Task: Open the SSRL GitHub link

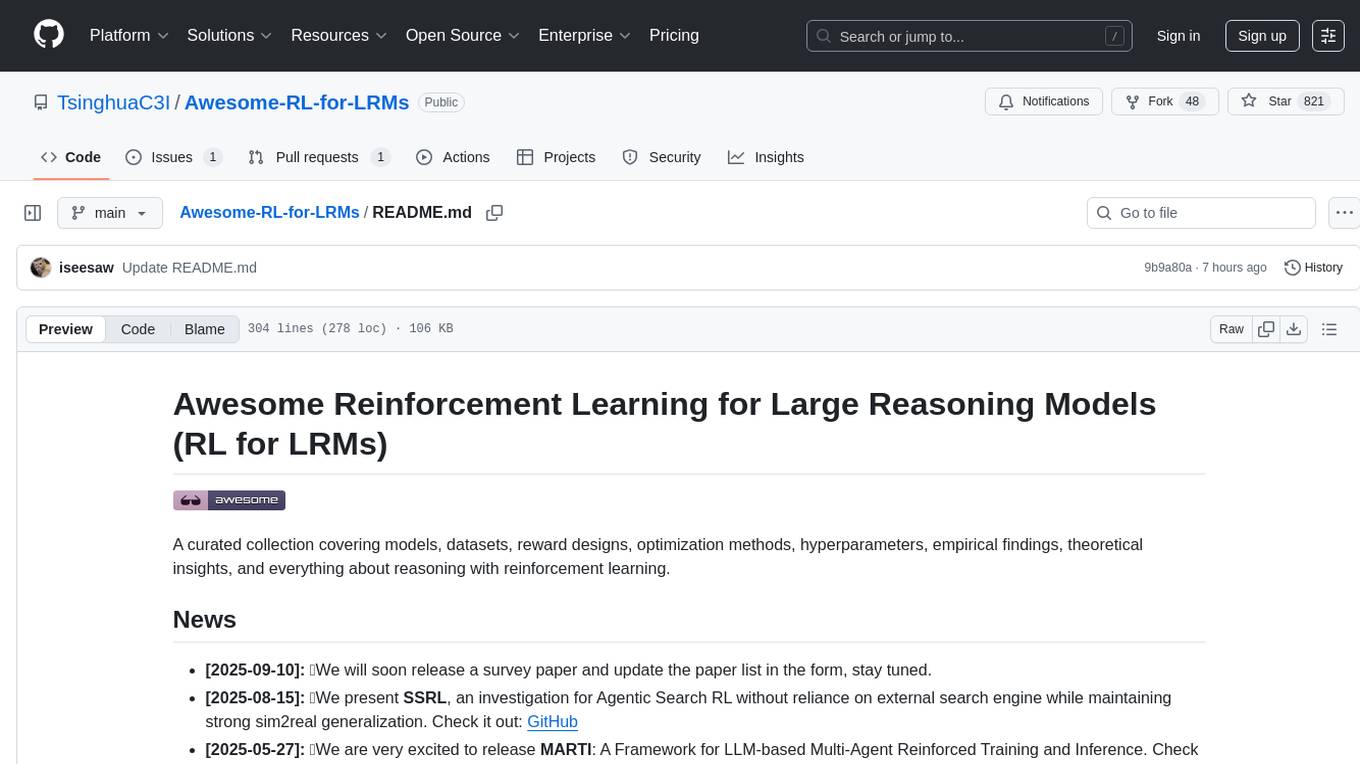Action: click(552, 721)
